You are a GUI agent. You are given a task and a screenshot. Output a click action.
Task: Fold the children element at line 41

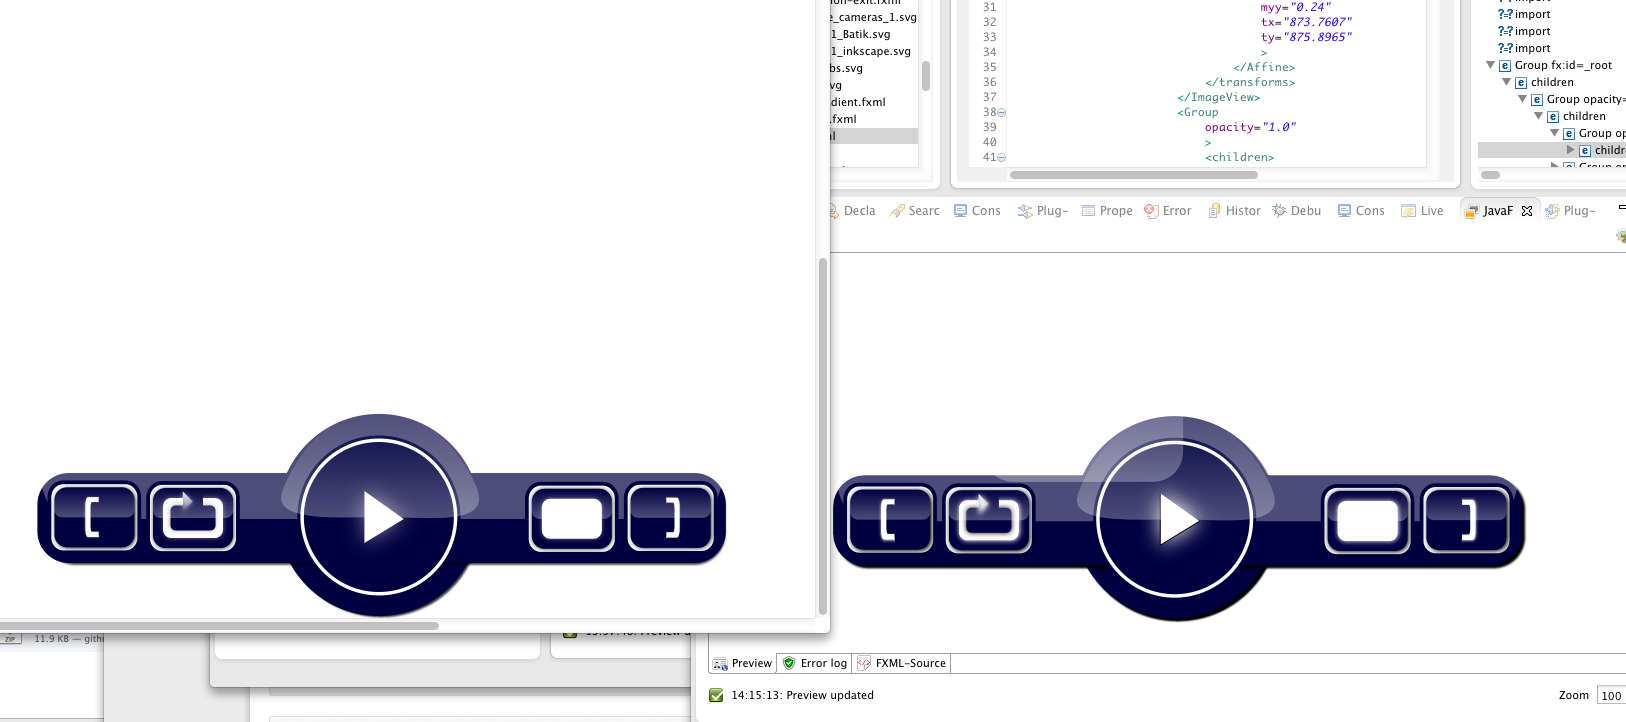(1002, 158)
